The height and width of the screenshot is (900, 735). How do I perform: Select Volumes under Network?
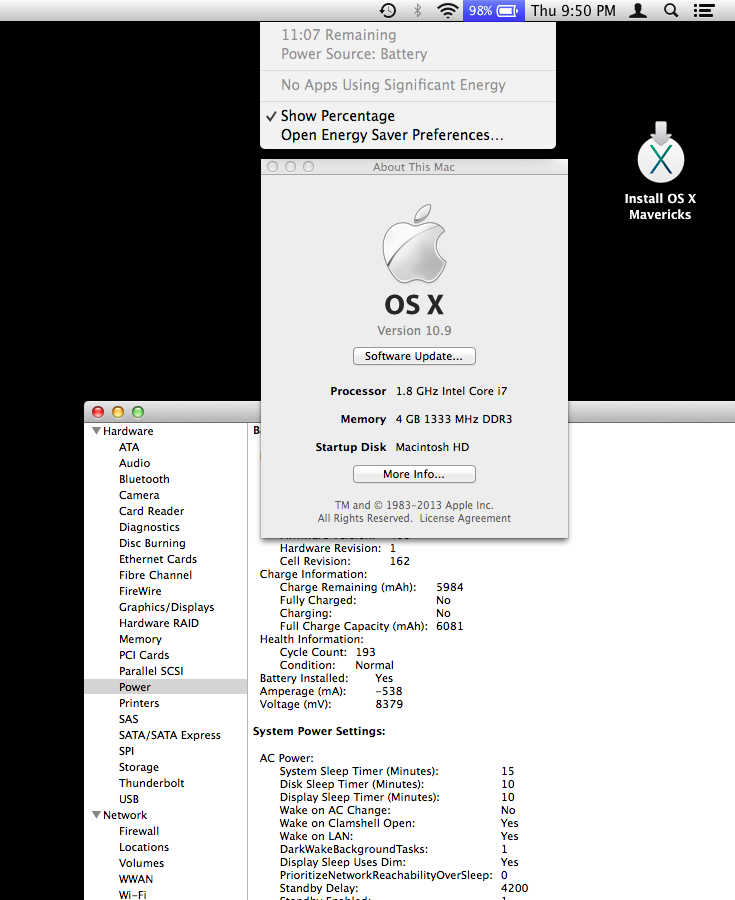141,863
